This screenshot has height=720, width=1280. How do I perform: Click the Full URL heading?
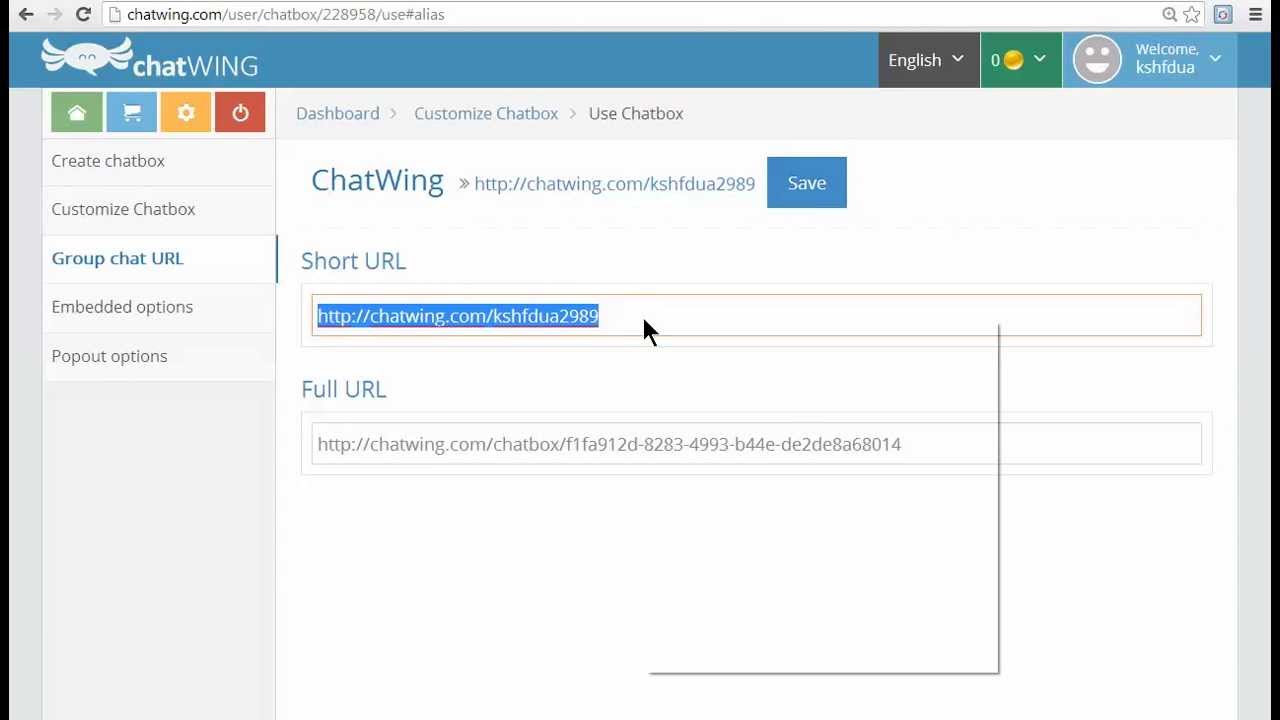tap(343, 389)
